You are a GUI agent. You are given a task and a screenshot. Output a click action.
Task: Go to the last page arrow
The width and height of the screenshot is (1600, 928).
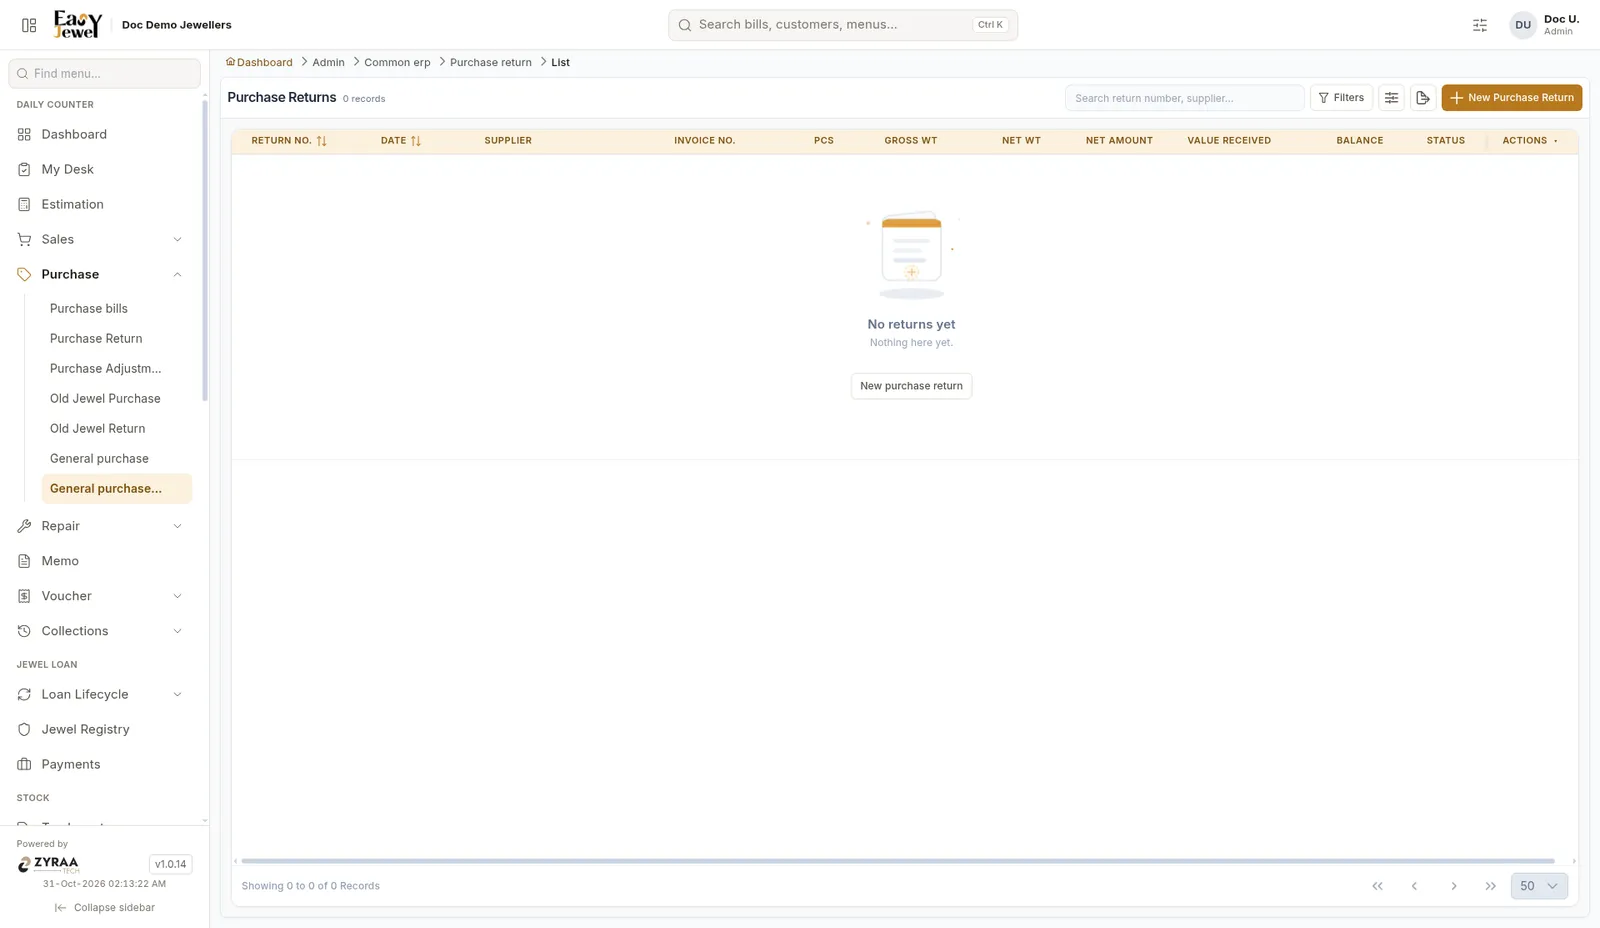coord(1490,886)
